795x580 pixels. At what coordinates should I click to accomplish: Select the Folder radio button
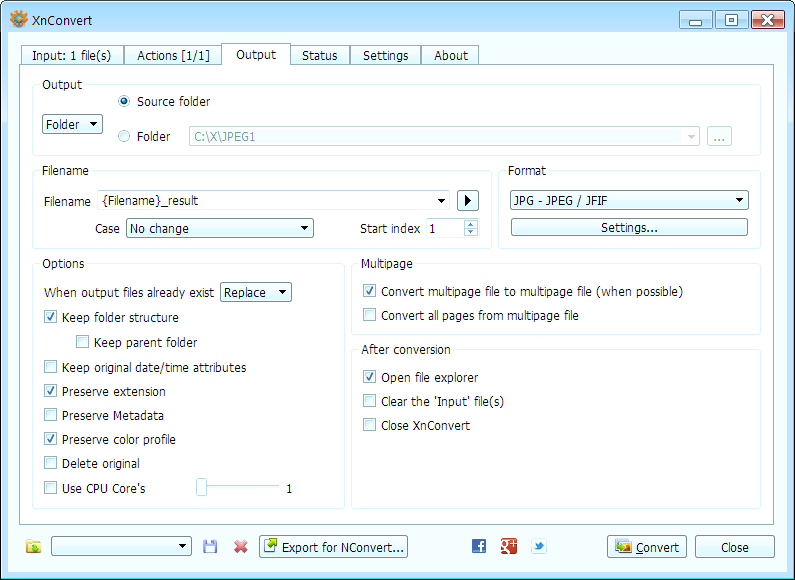(124, 136)
